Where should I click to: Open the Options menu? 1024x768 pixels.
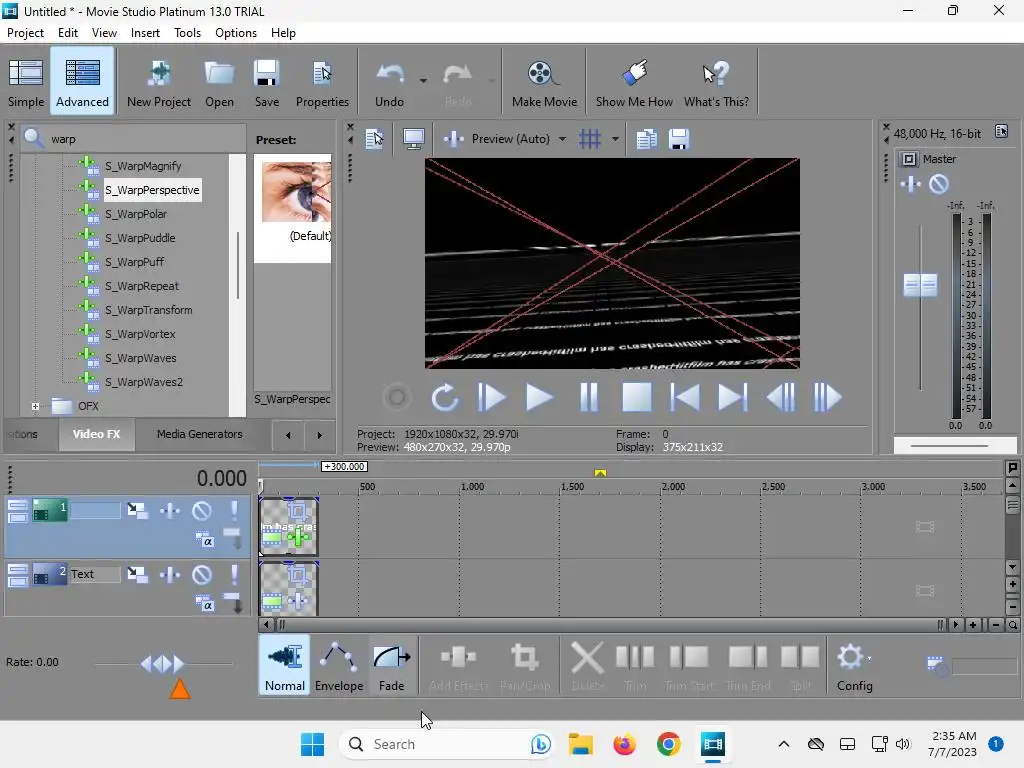coord(236,33)
